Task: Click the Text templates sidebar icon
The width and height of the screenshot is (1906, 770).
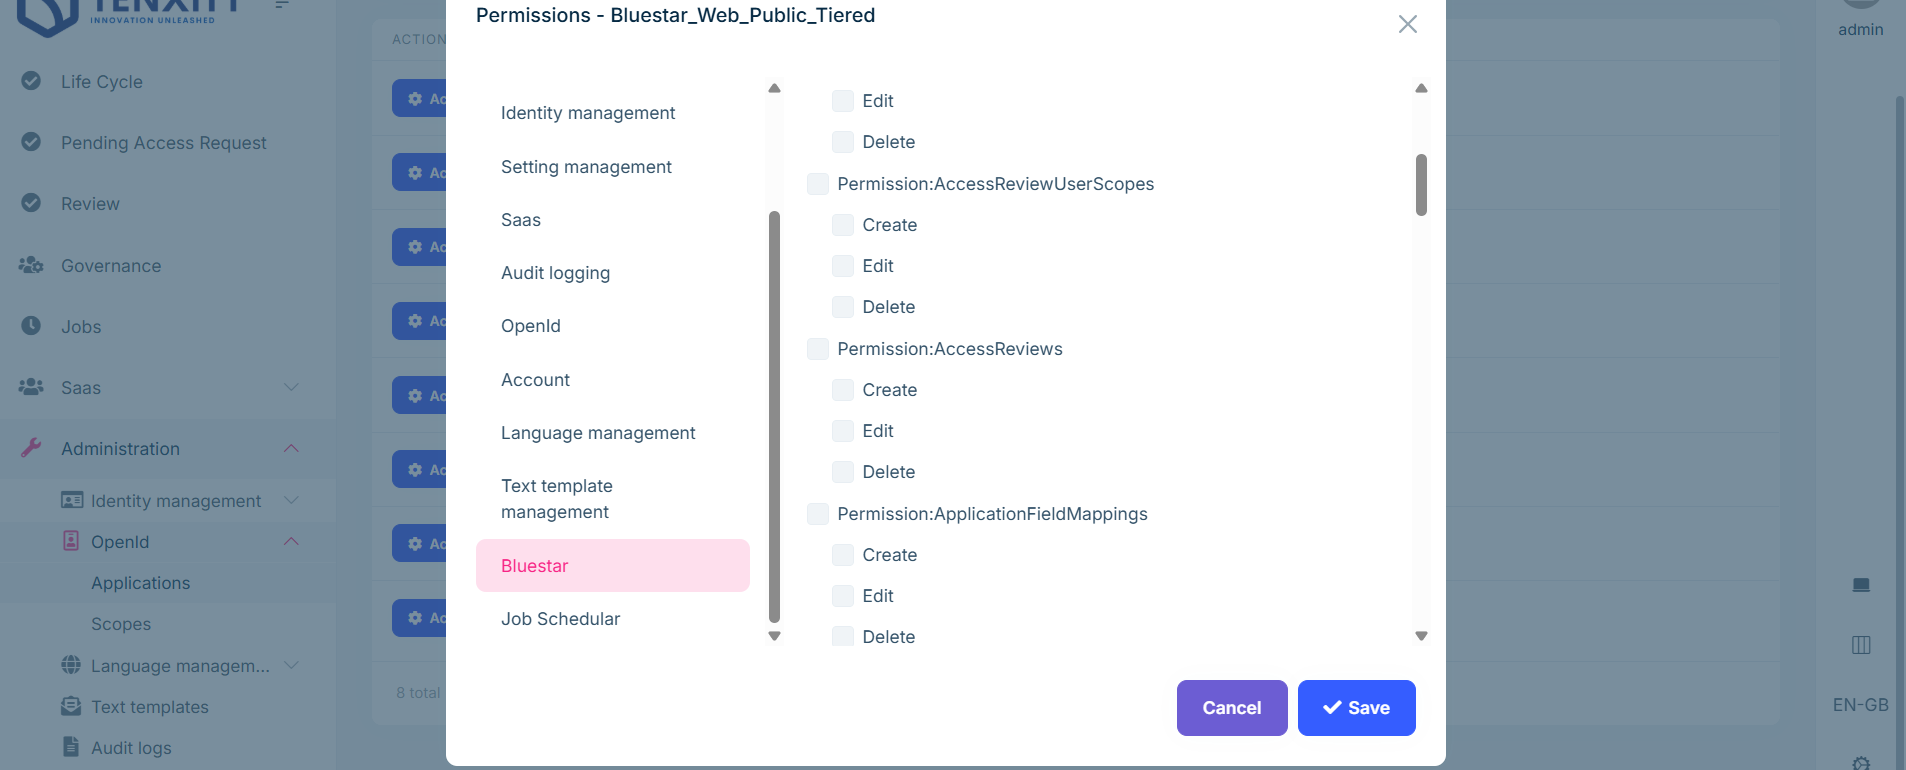Action: 71,706
